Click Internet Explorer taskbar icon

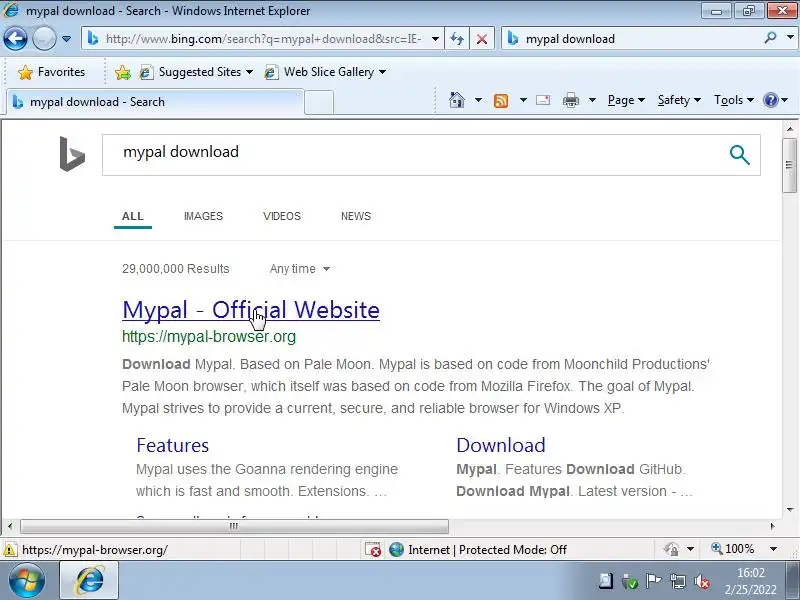point(89,581)
